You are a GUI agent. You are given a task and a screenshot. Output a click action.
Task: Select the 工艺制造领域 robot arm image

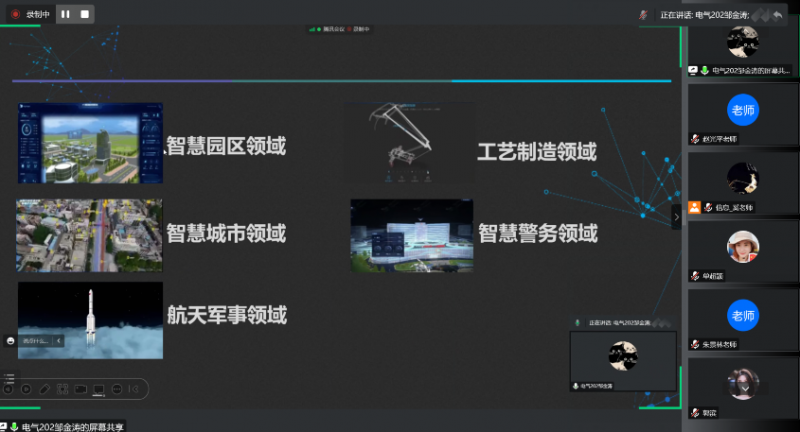(409, 142)
